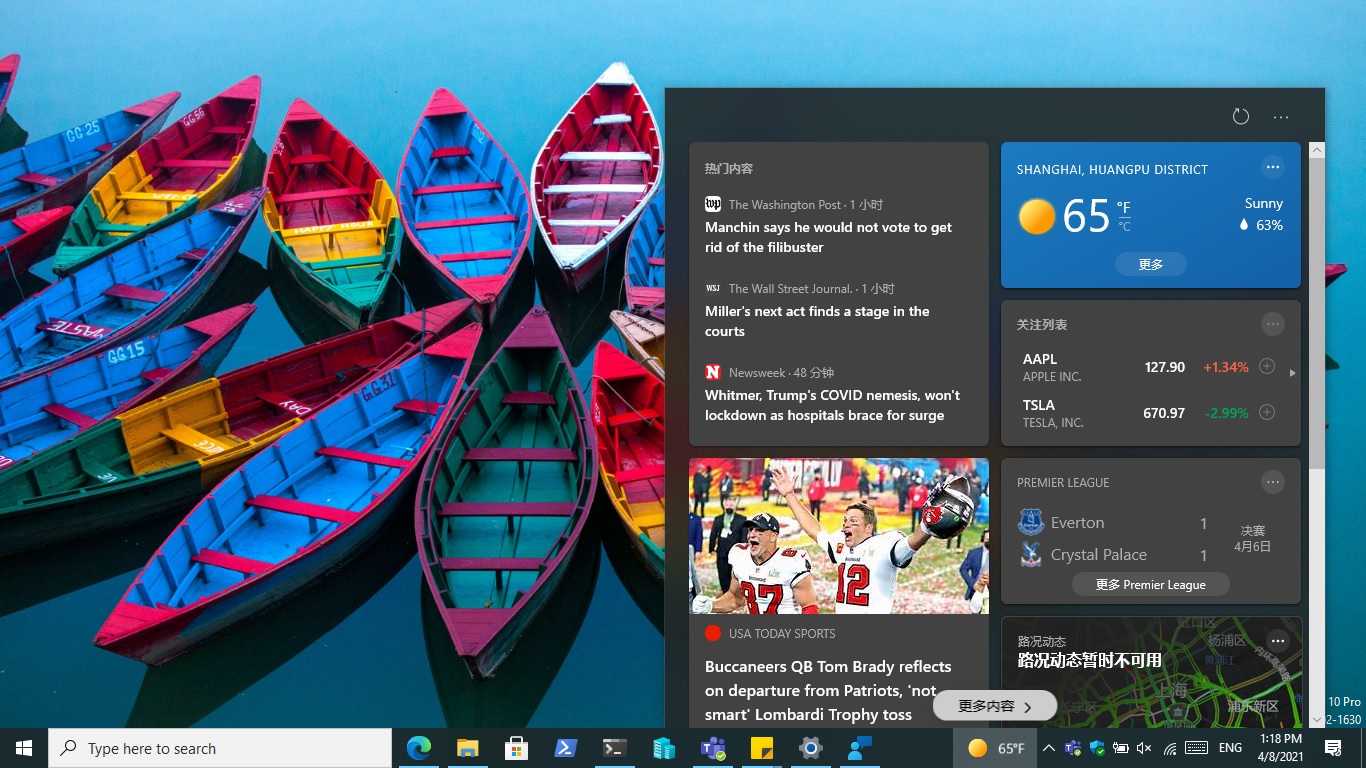Refresh the news feed with the refresh icon
The width and height of the screenshot is (1366, 768).
(x=1241, y=116)
